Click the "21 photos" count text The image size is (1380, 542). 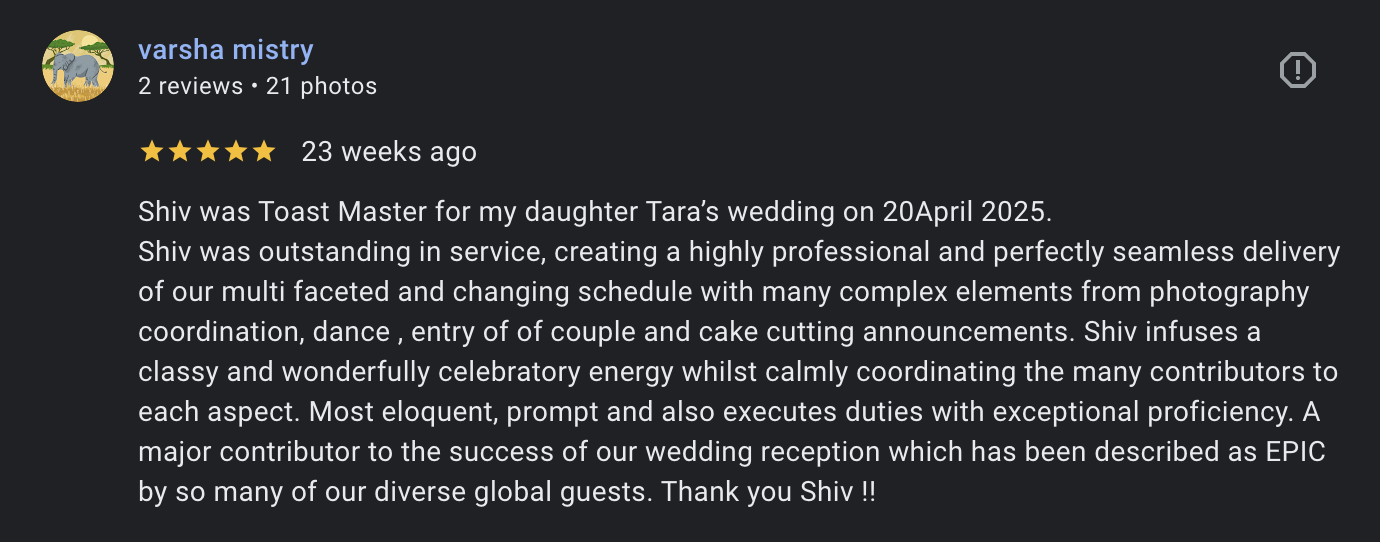click(x=322, y=87)
